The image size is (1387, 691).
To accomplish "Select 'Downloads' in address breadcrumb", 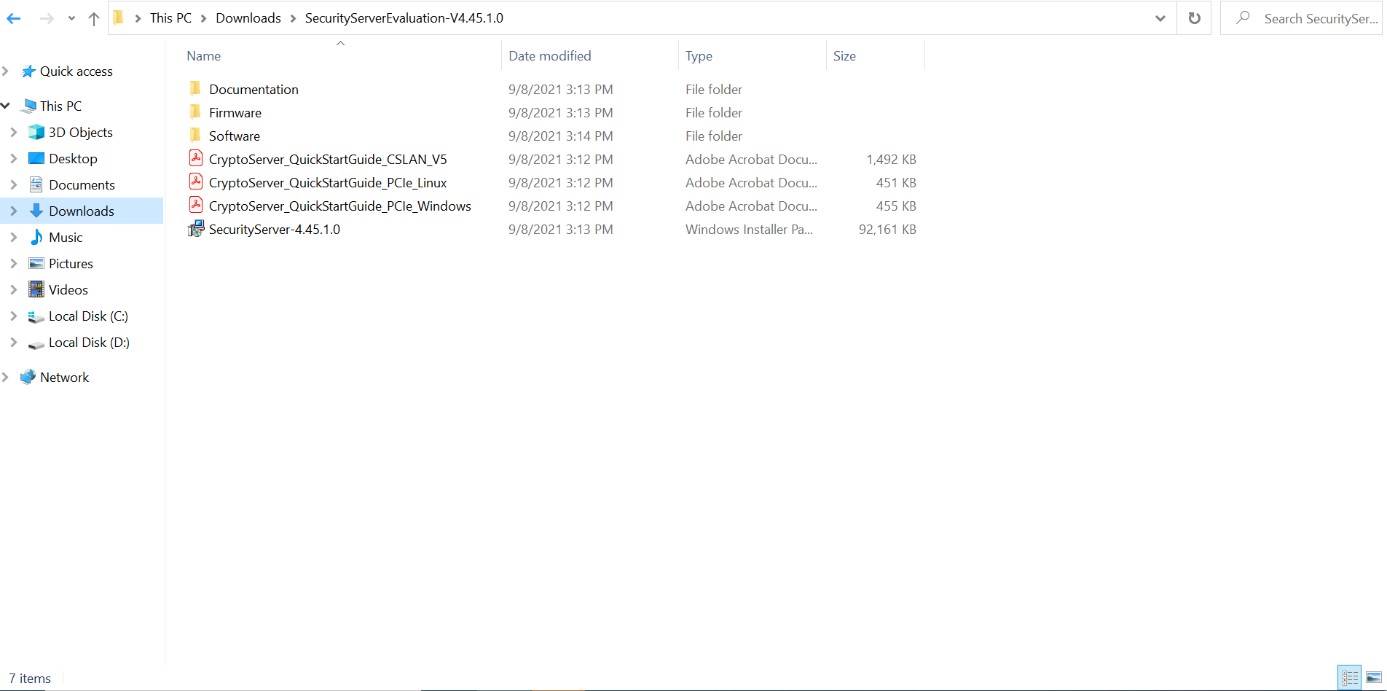I will click(248, 18).
